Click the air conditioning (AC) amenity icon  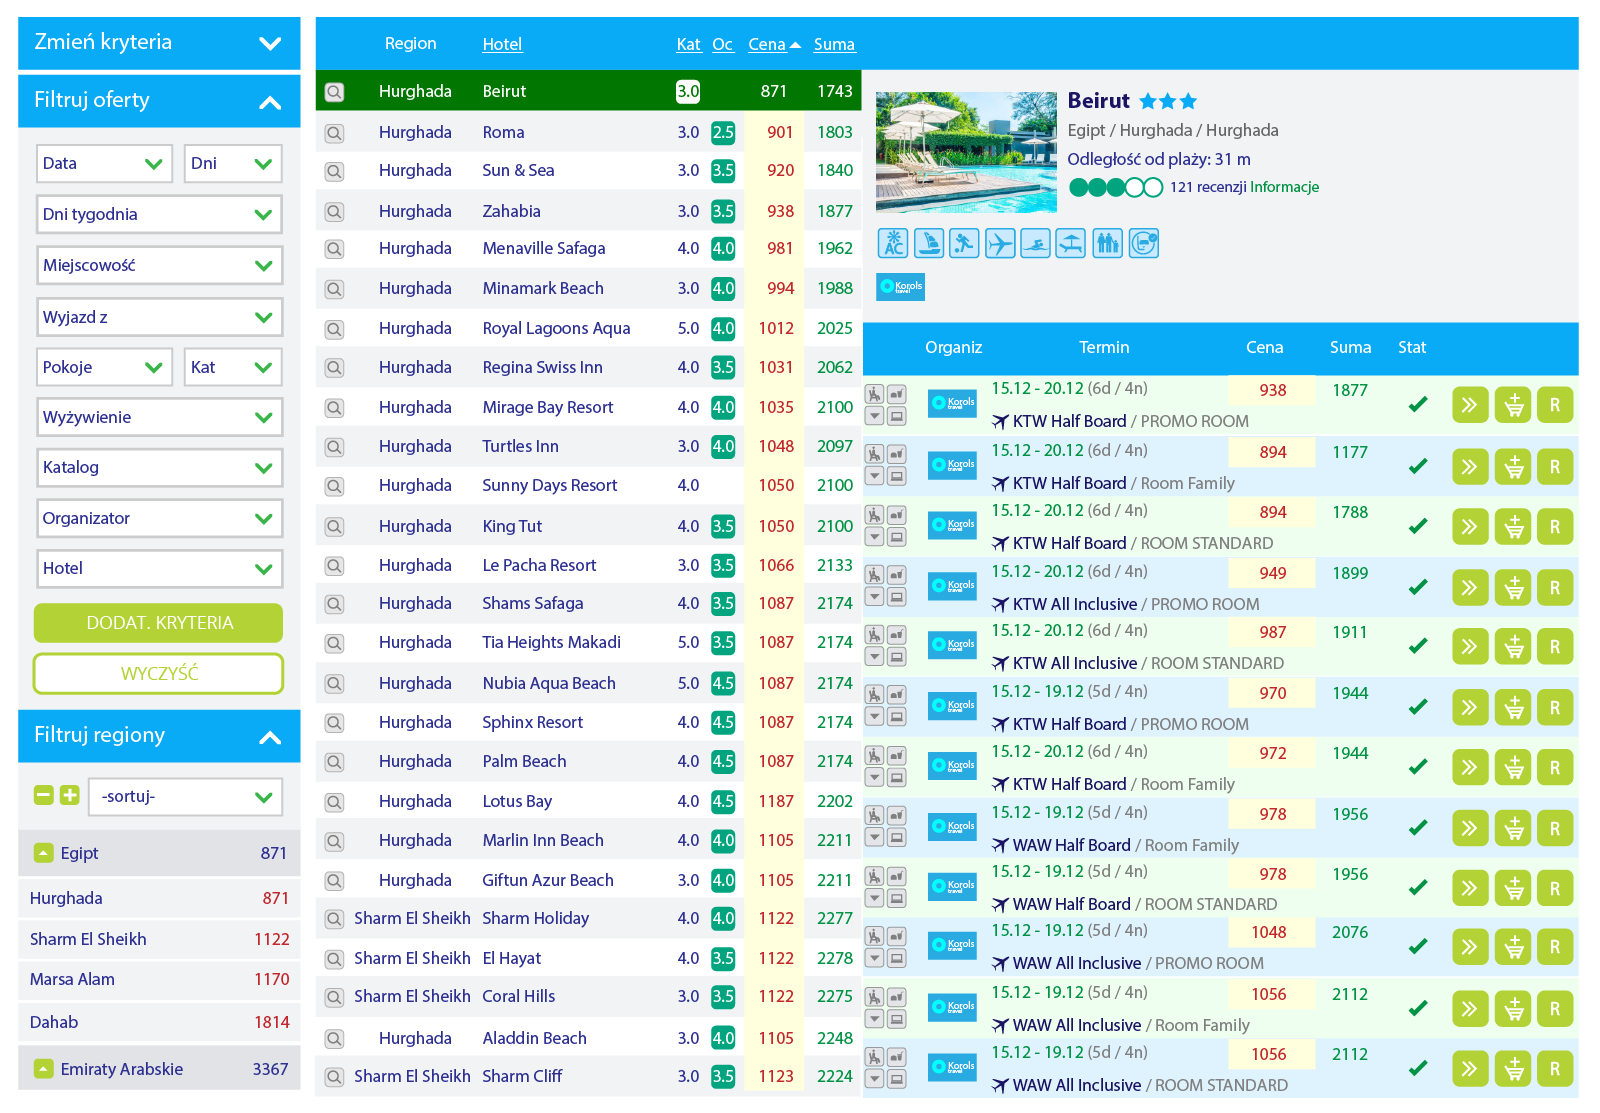tap(893, 243)
